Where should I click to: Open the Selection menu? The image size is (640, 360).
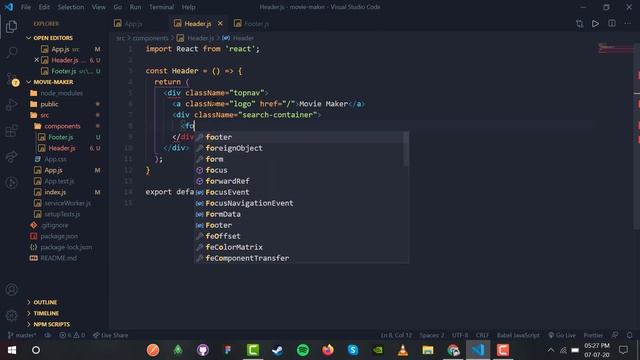coord(71,7)
